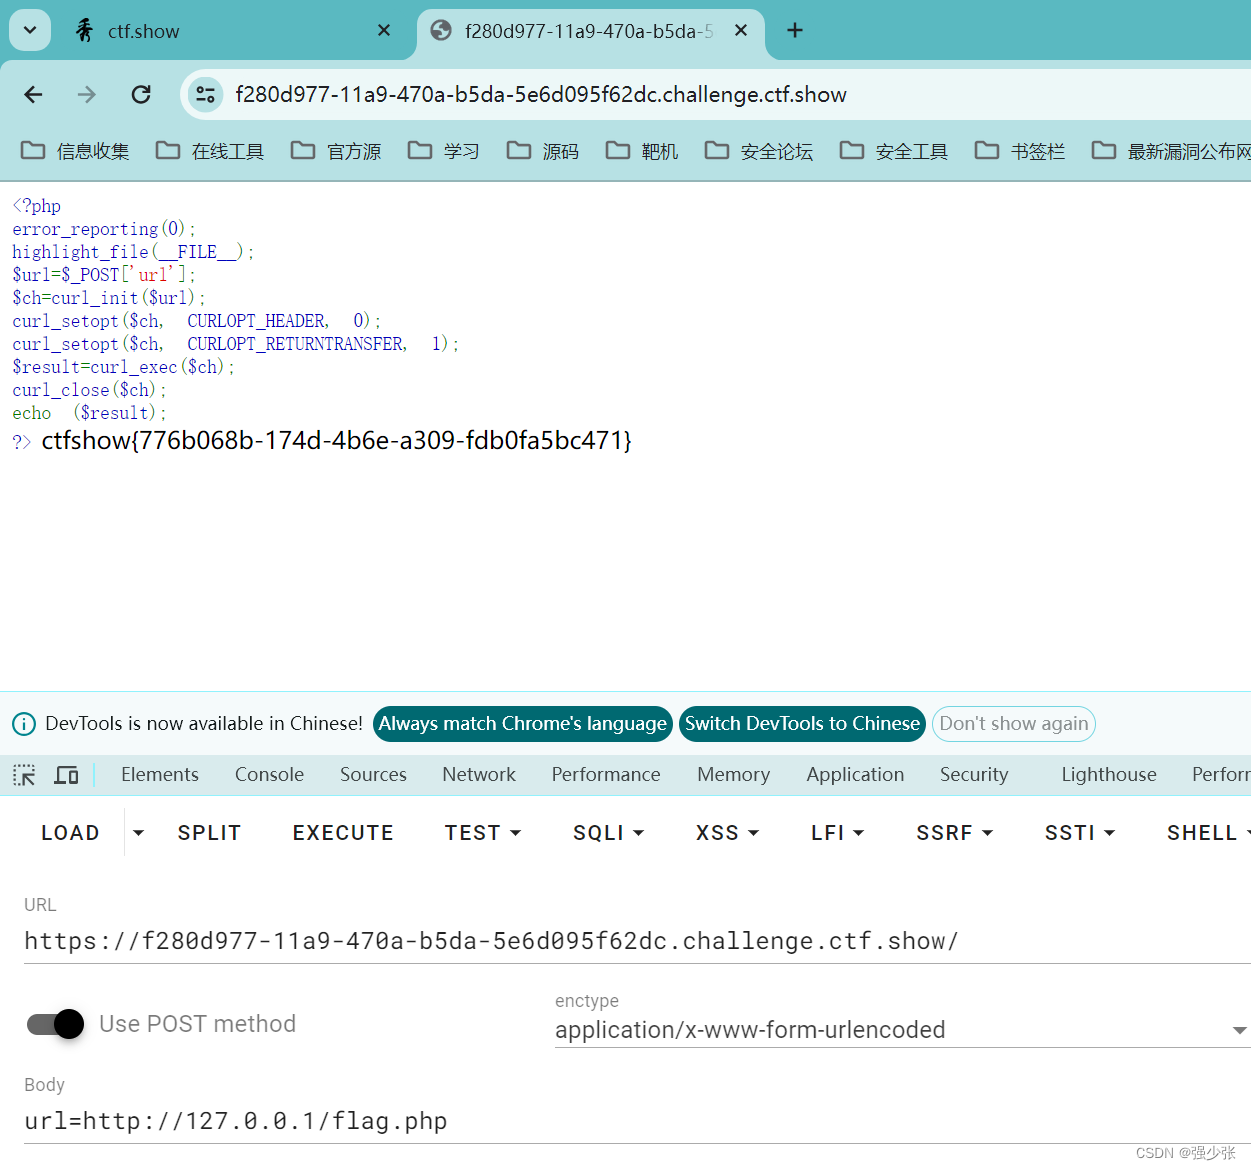This screenshot has width=1251, height=1170.
Task: Open the Sources DevTools tab
Action: tap(373, 775)
